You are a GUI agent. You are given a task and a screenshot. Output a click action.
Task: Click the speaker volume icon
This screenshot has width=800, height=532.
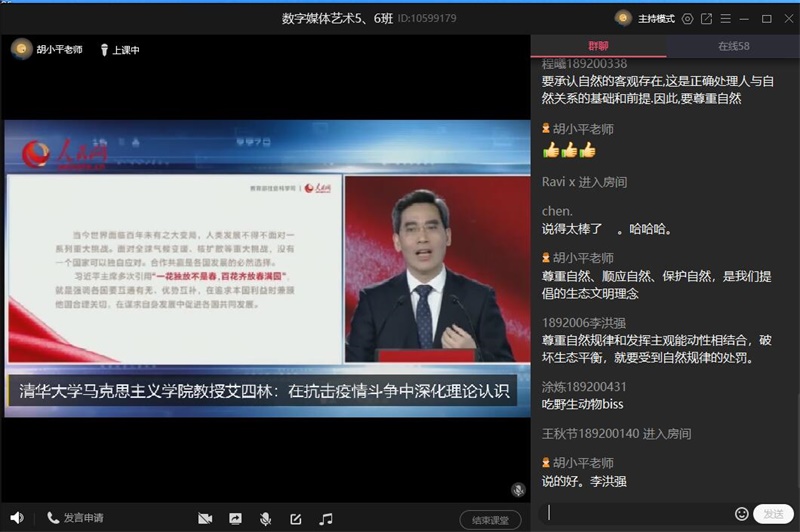coord(16,518)
